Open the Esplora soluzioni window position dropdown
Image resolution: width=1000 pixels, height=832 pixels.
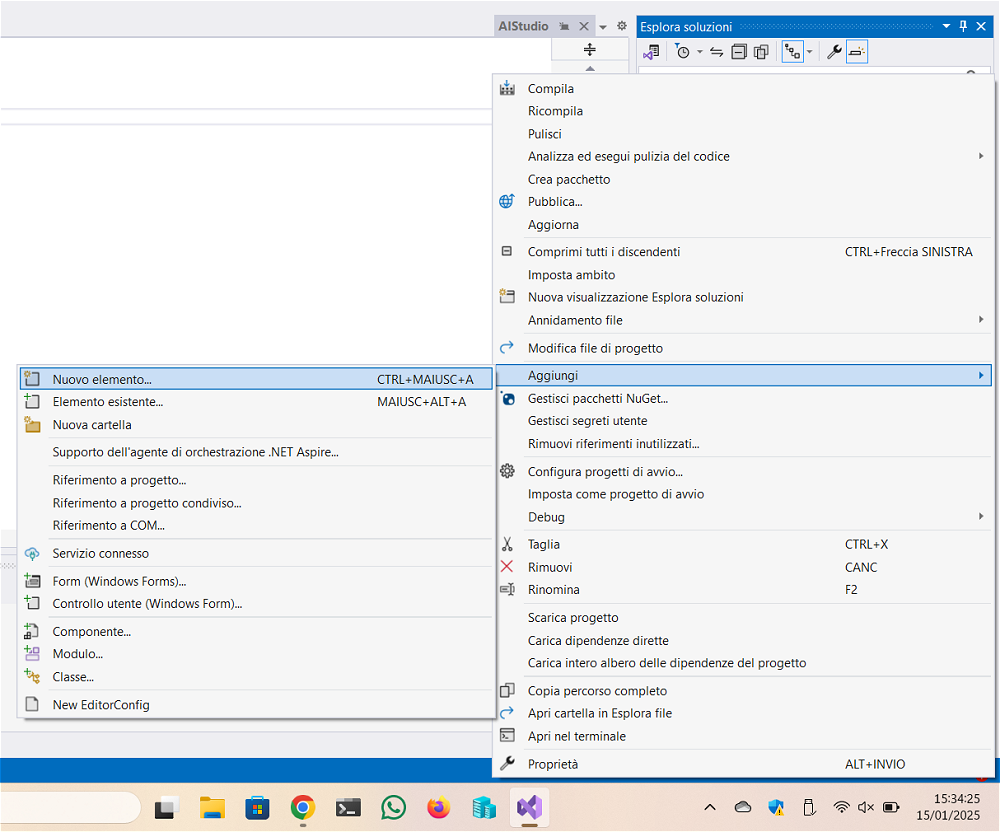pyautogui.click(x=946, y=27)
